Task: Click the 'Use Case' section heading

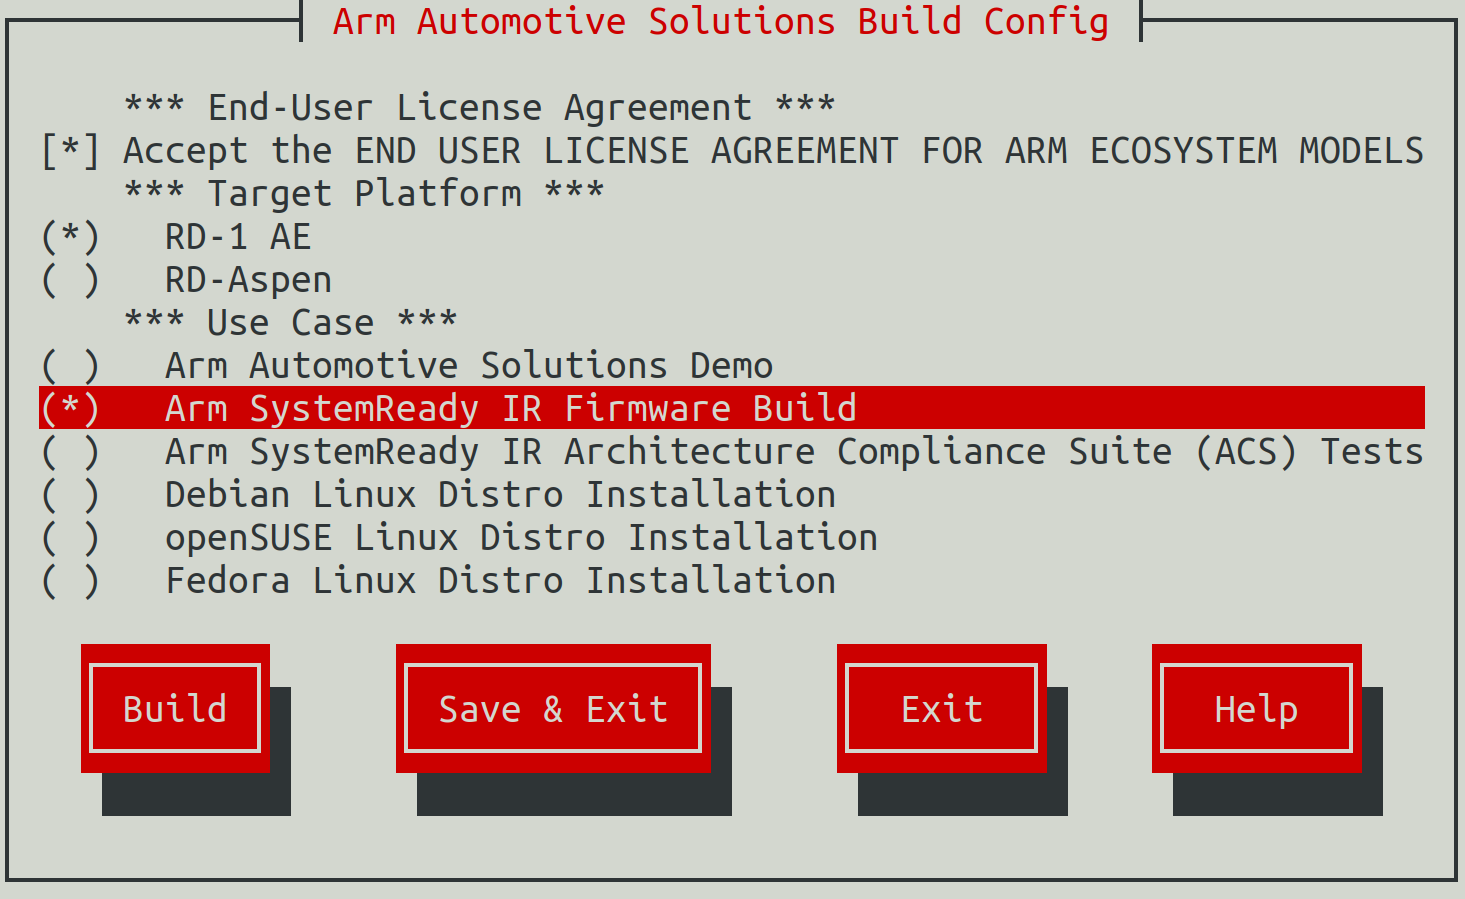Action: 291,322
